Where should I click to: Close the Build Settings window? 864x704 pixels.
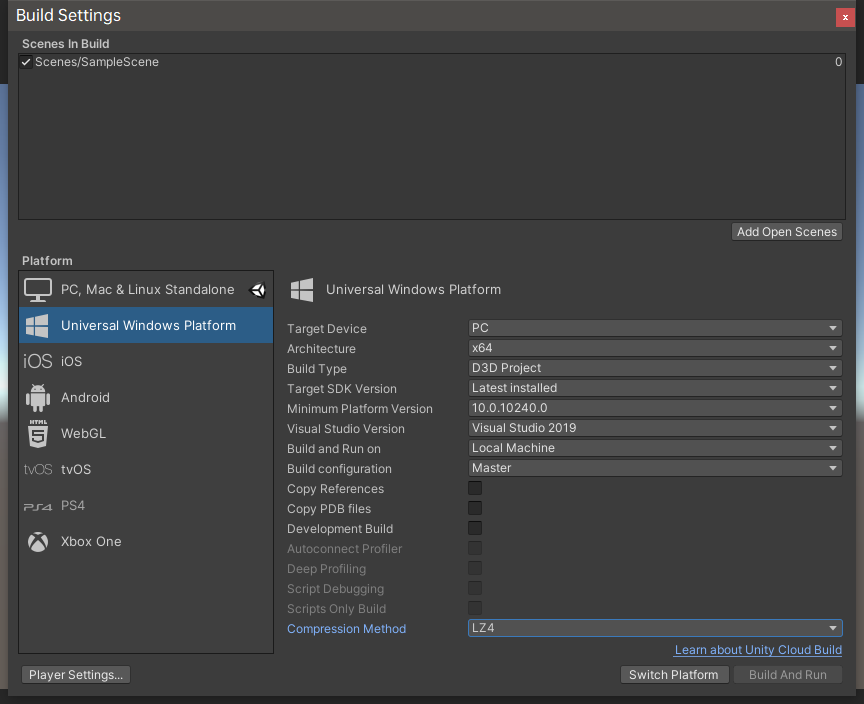pyautogui.click(x=845, y=17)
